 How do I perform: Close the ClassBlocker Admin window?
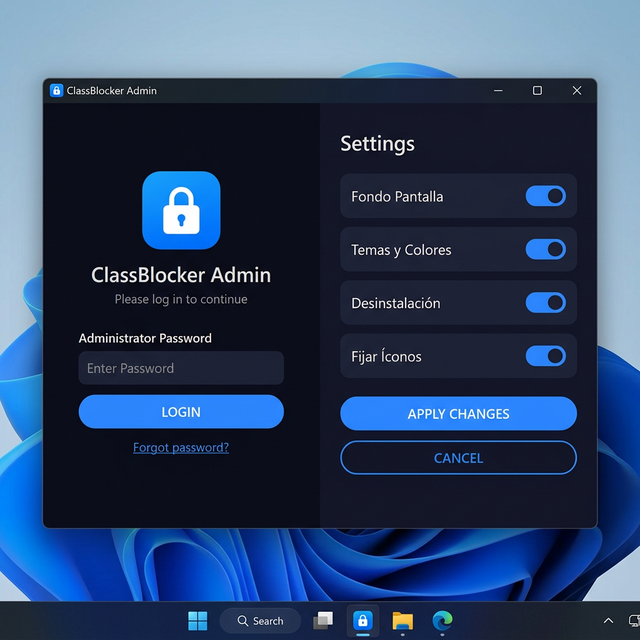coord(576,91)
